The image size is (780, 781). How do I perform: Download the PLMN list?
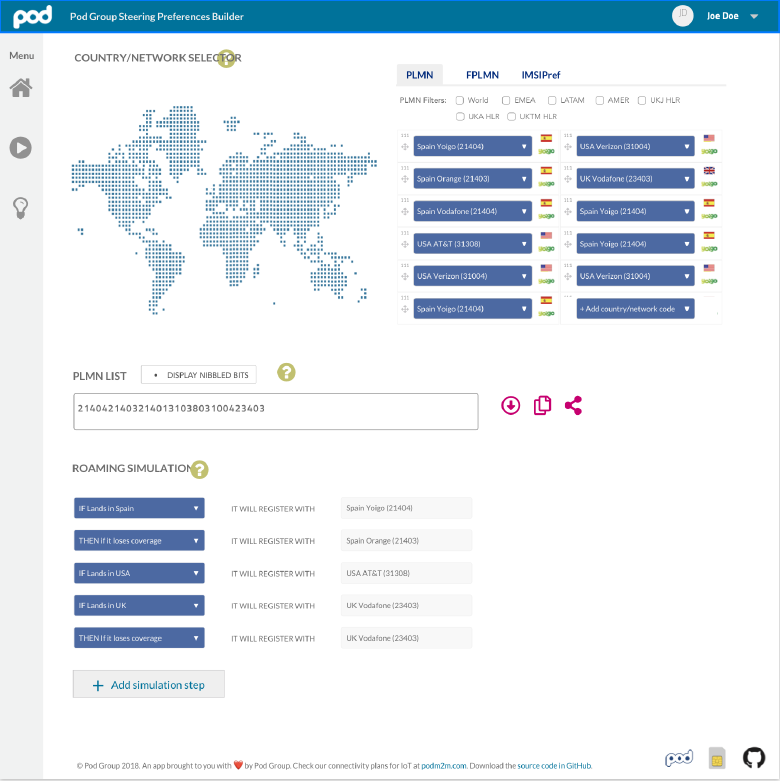(511, 405)
